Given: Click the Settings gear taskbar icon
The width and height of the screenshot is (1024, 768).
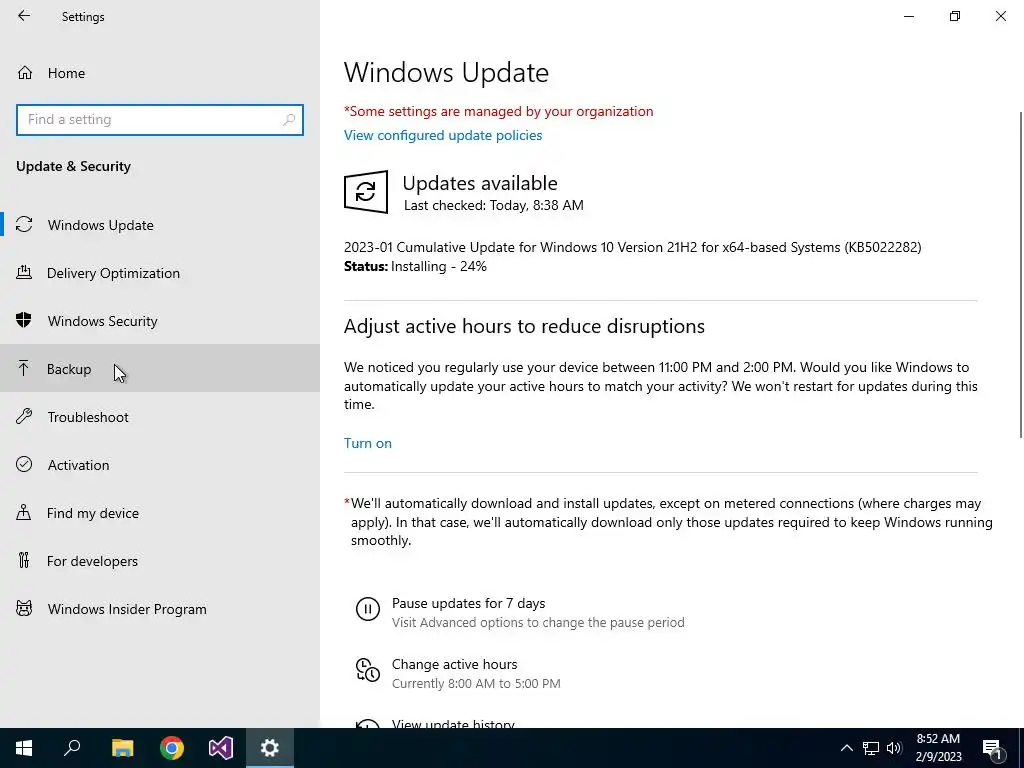Looking at the screenshot, I should (270, 748).
